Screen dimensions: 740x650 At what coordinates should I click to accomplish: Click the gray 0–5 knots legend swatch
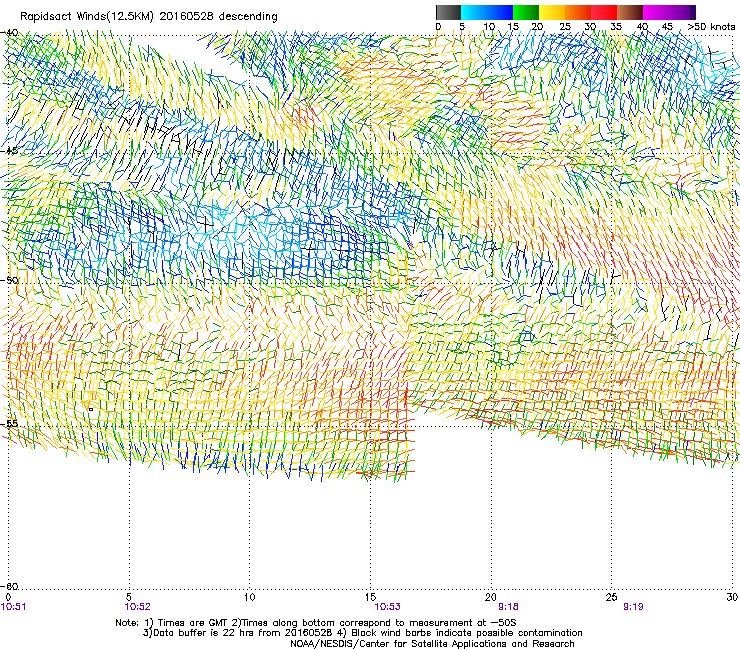(448, 12)
